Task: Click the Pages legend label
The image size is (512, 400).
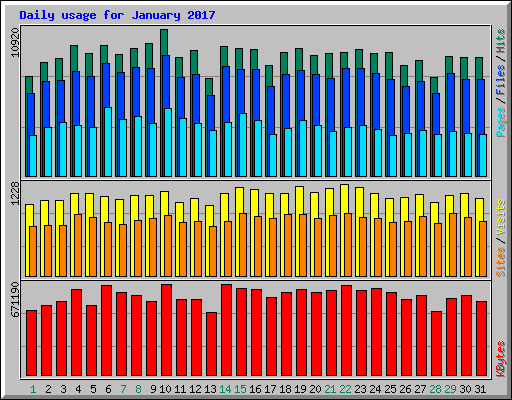Action: click(501, 122)
